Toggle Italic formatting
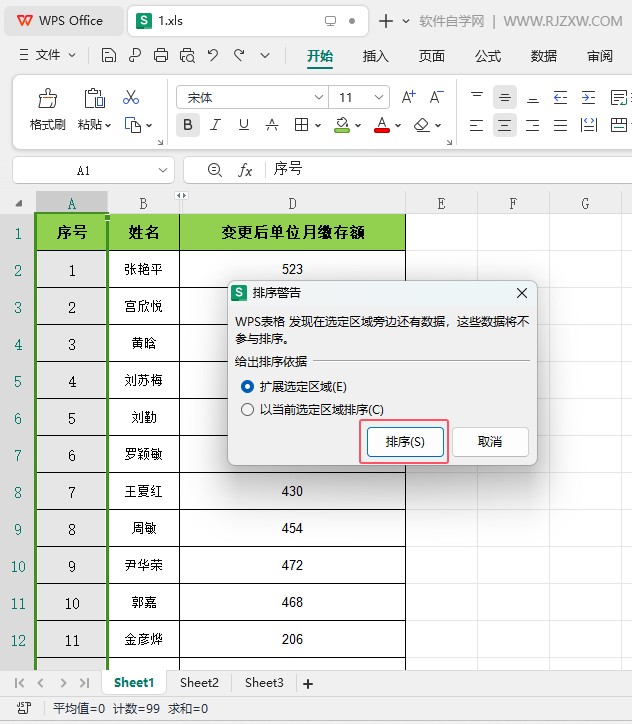This screenshot has height=724, width=632. pyautogui.click(x=215, y=125)
